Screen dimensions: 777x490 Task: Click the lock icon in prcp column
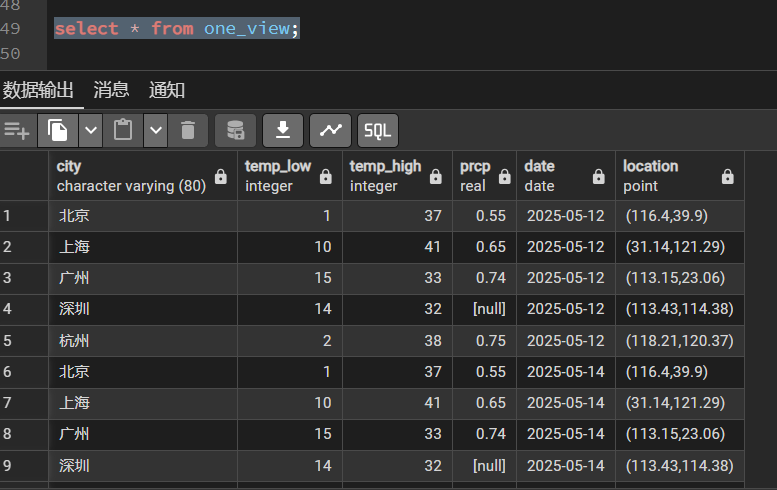(504, 176)
